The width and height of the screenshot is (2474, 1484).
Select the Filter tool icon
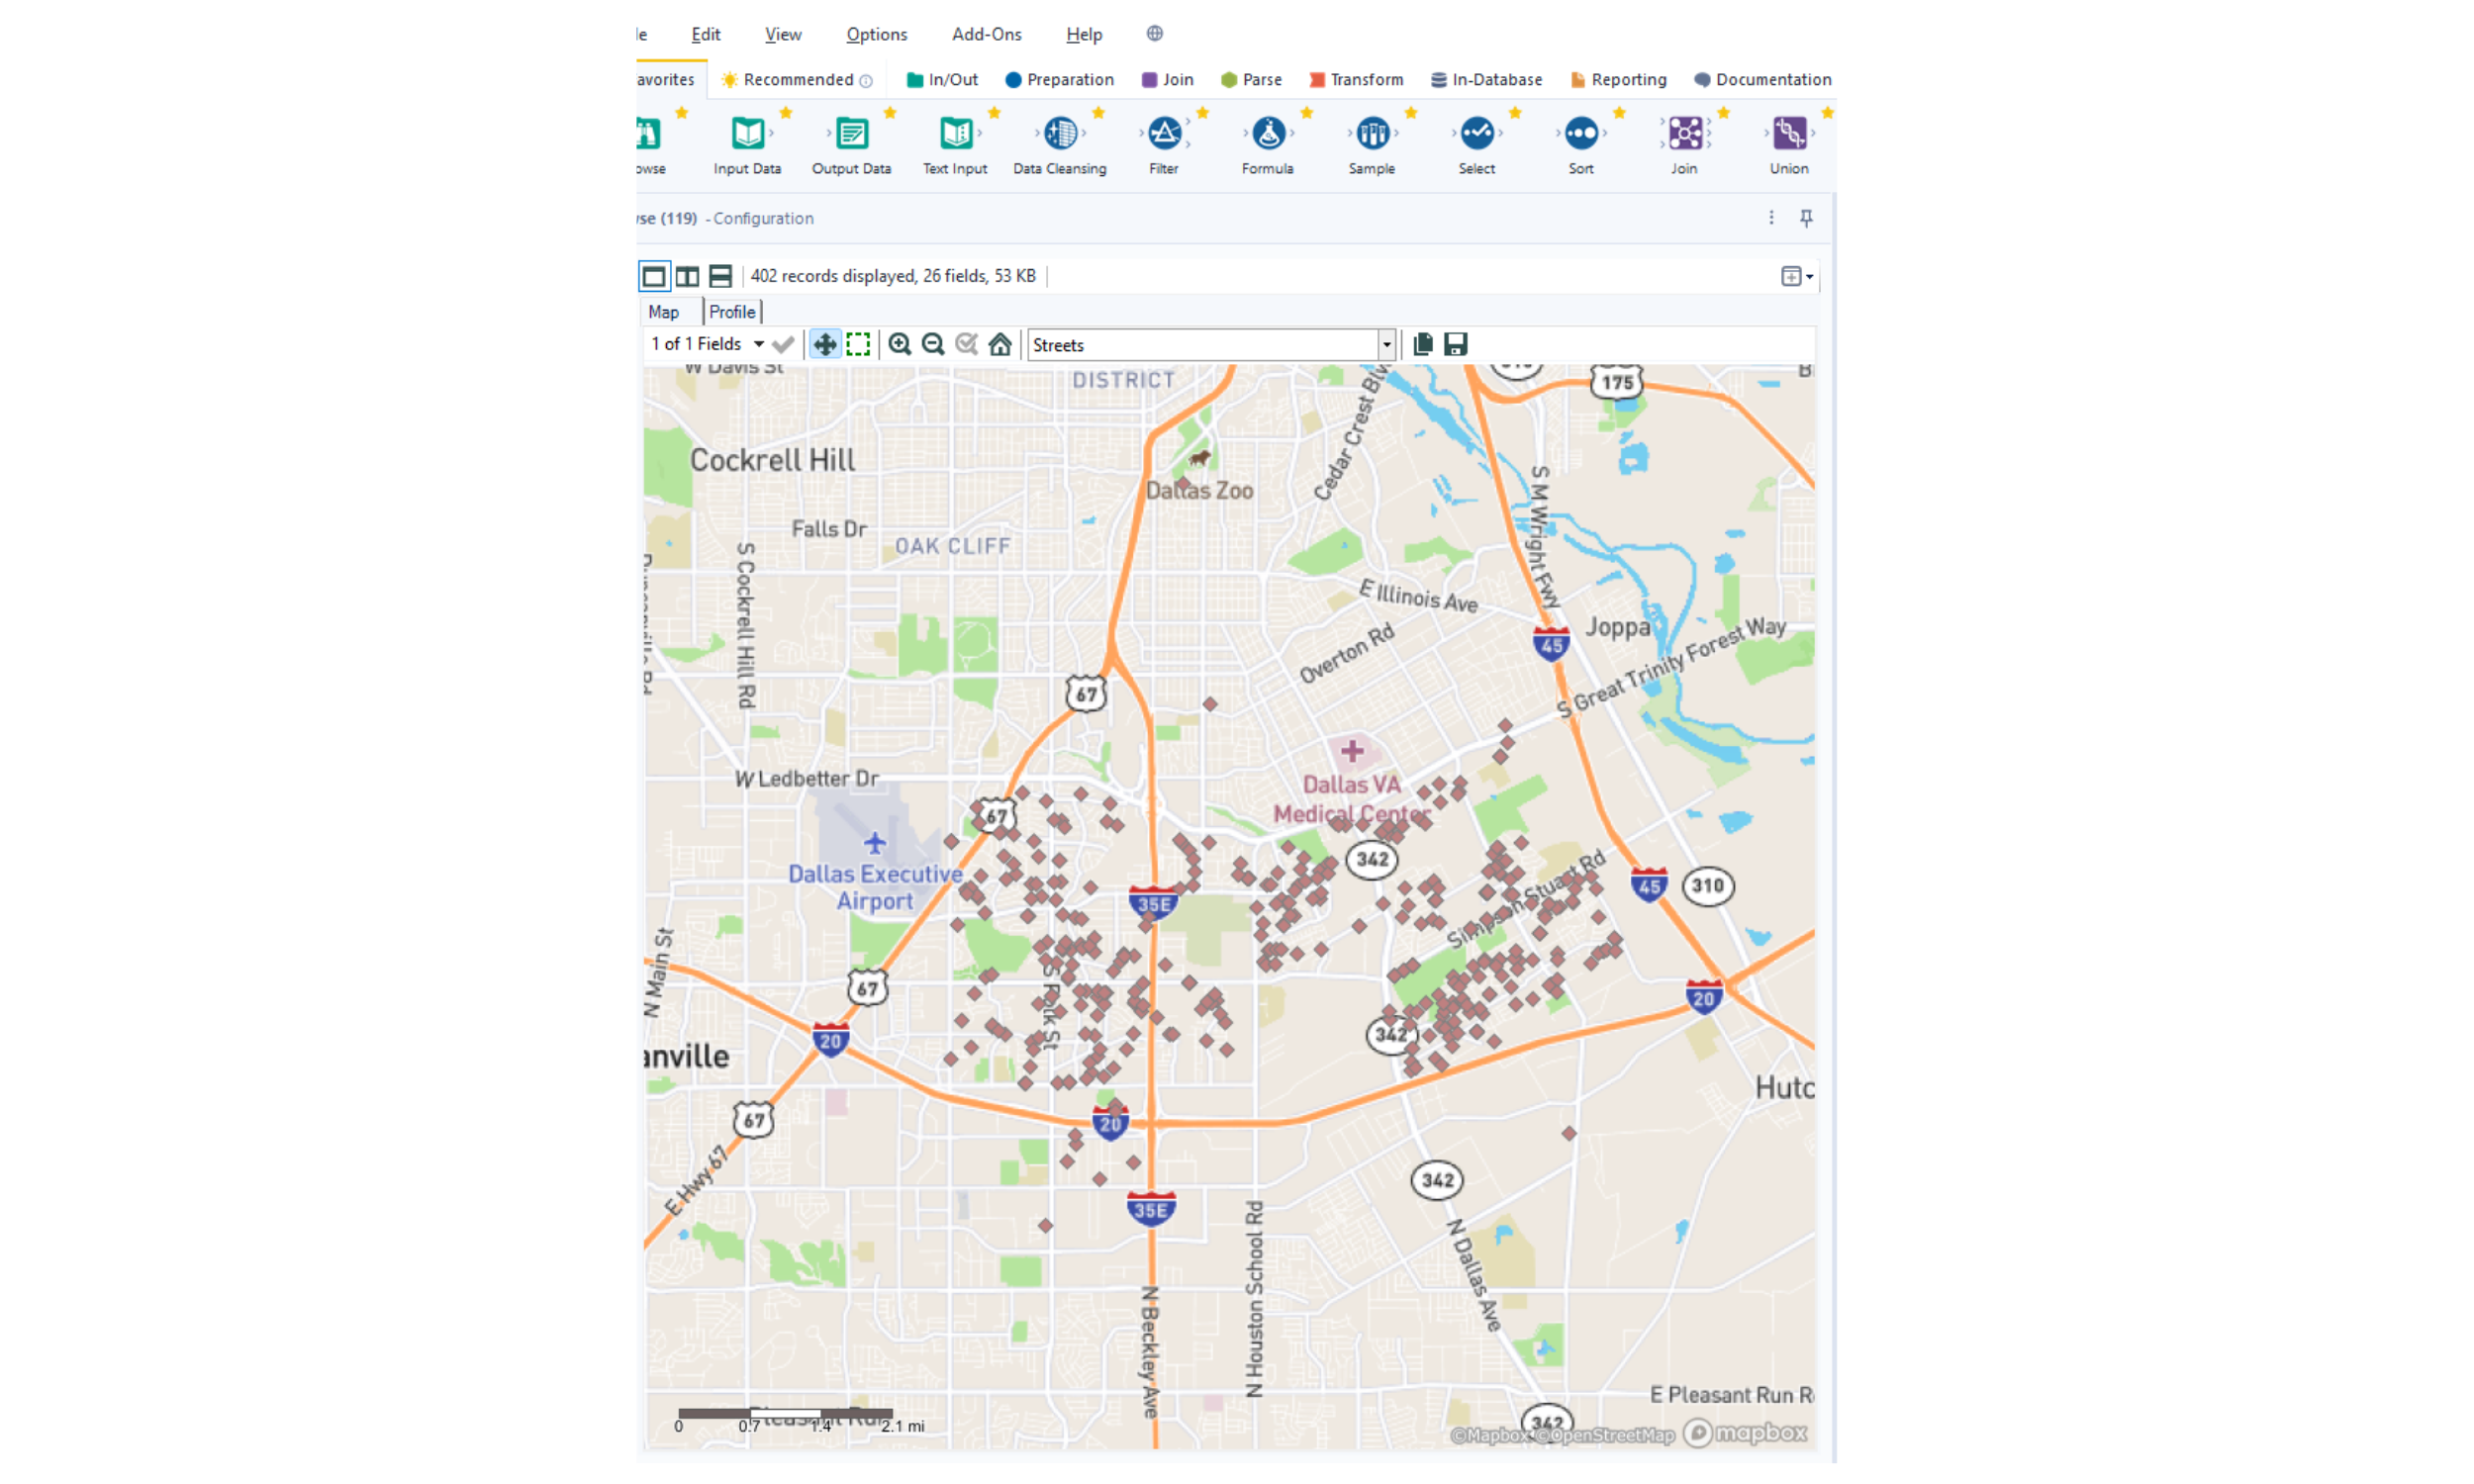click(x=1164, y=134)
